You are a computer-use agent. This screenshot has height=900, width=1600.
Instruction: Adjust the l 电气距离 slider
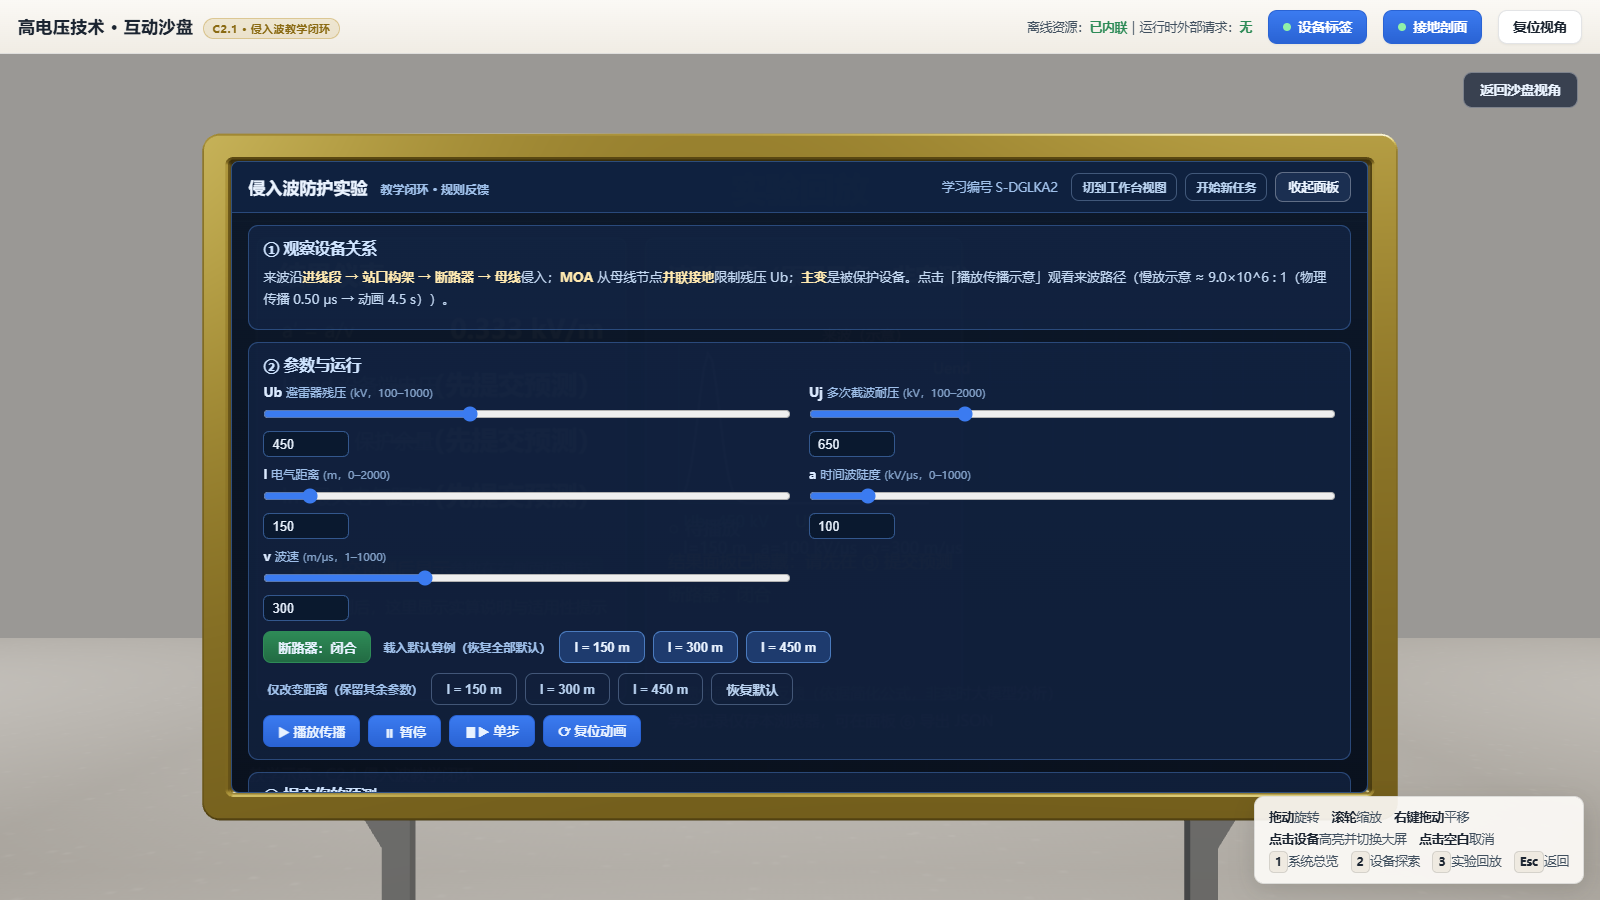click(526, 496)
